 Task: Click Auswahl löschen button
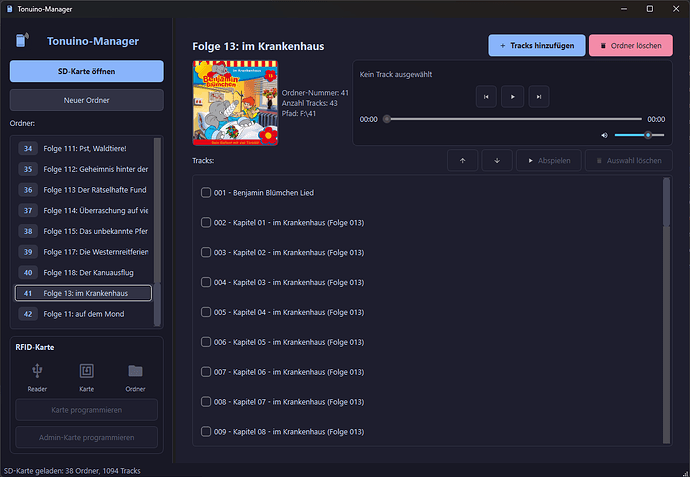tap(629, 161)
